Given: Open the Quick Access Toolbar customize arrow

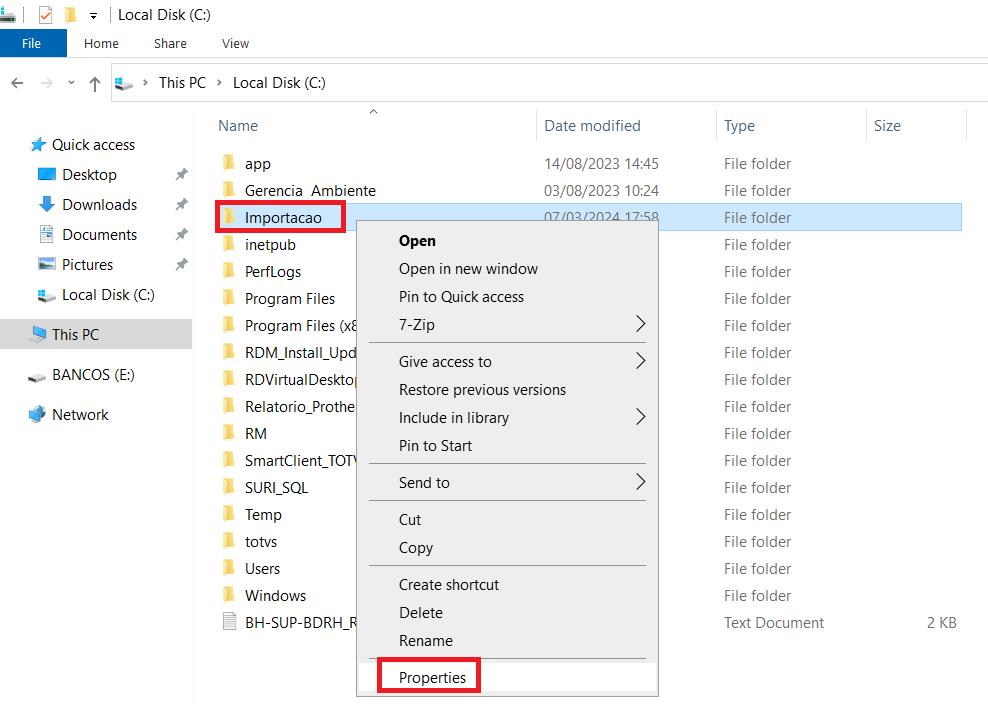Looking at the screenshot, I should pos(93,16).
